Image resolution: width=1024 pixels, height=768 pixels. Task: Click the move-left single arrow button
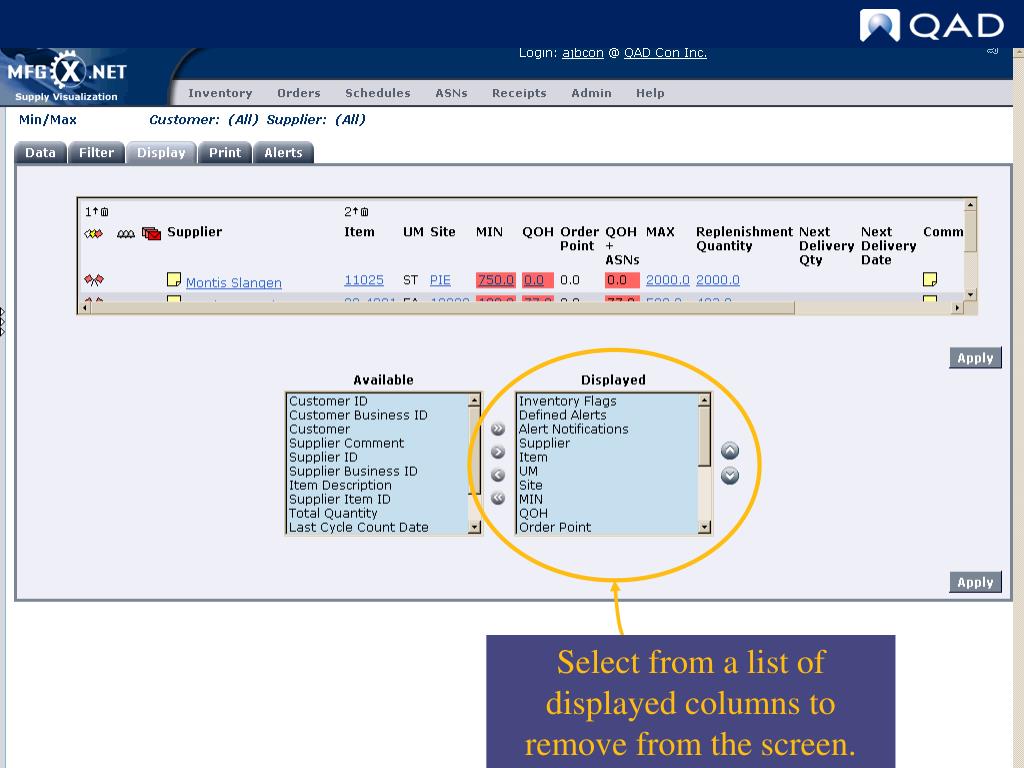(x=498, y=475)
